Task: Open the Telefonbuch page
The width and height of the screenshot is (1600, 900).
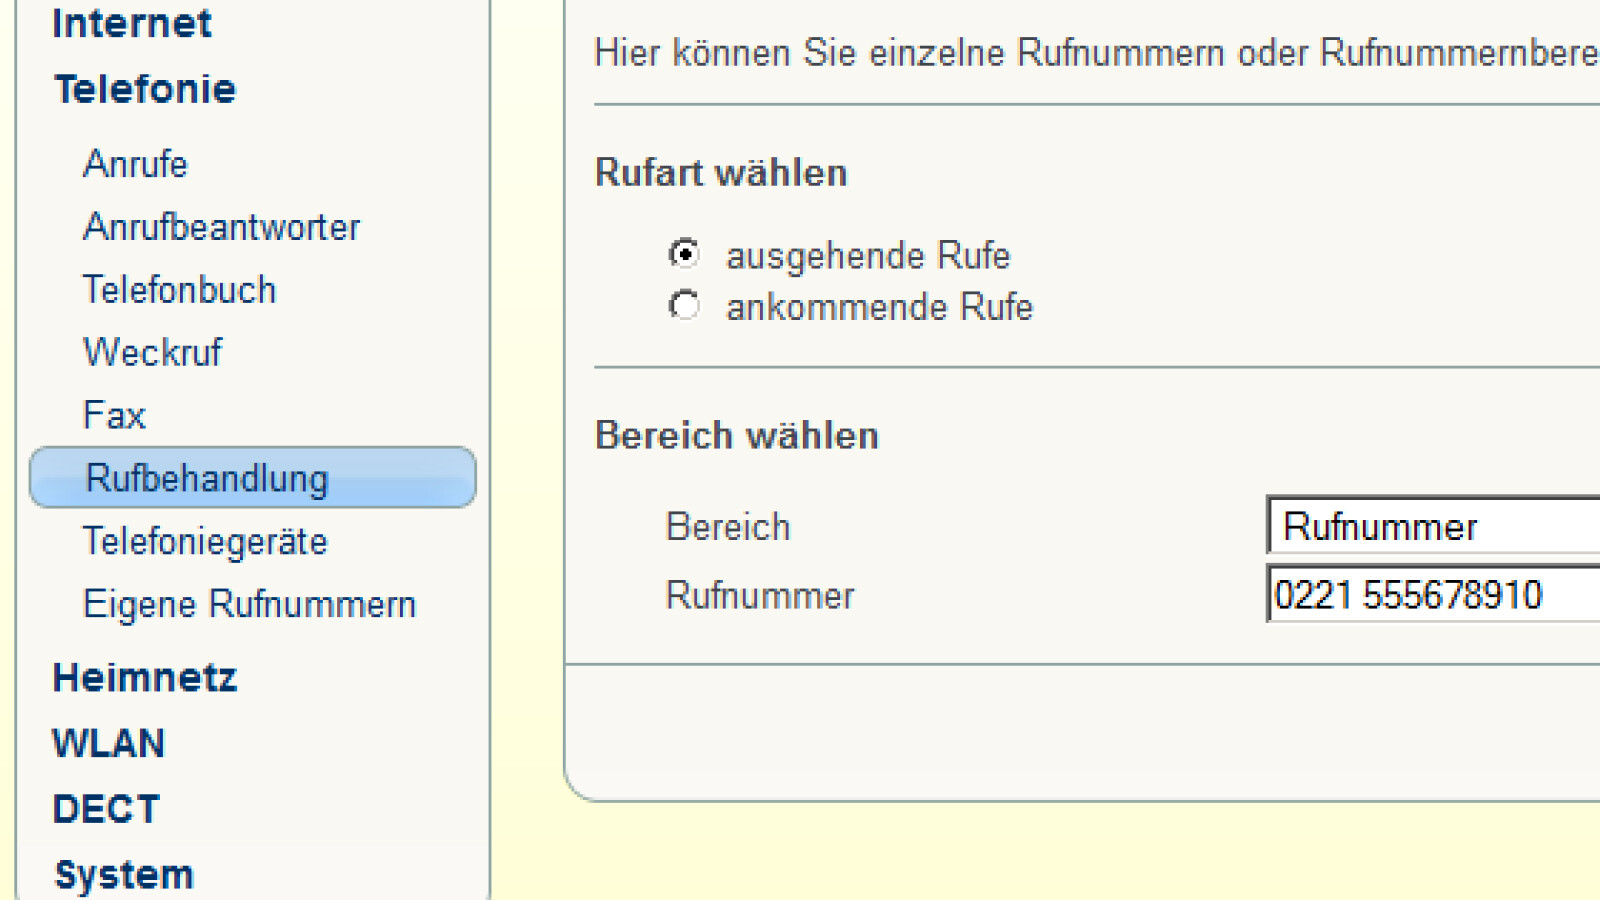Action: [x=179, y=290]
